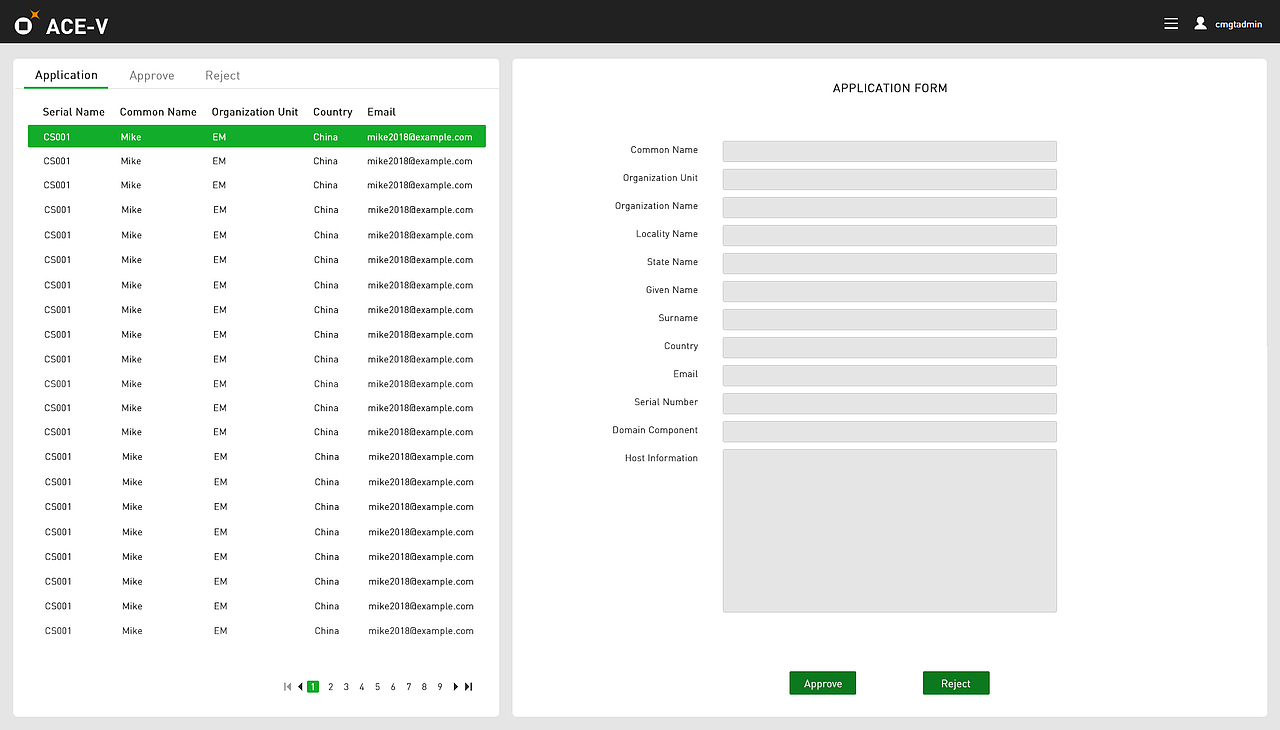Switch to the Approve tab
Image resolution: width=1280 pixels, height=730 pixels.
[x=152, y=75]
